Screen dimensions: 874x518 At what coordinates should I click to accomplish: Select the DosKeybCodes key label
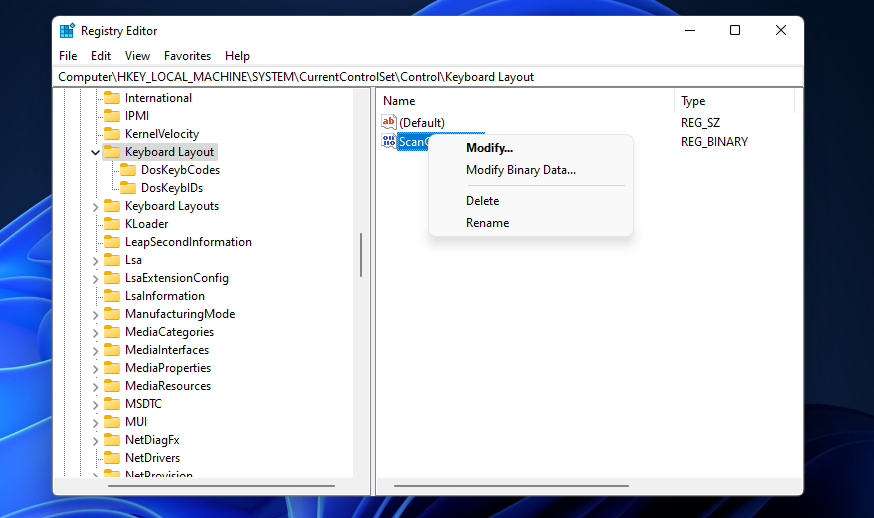pos(180,170)
